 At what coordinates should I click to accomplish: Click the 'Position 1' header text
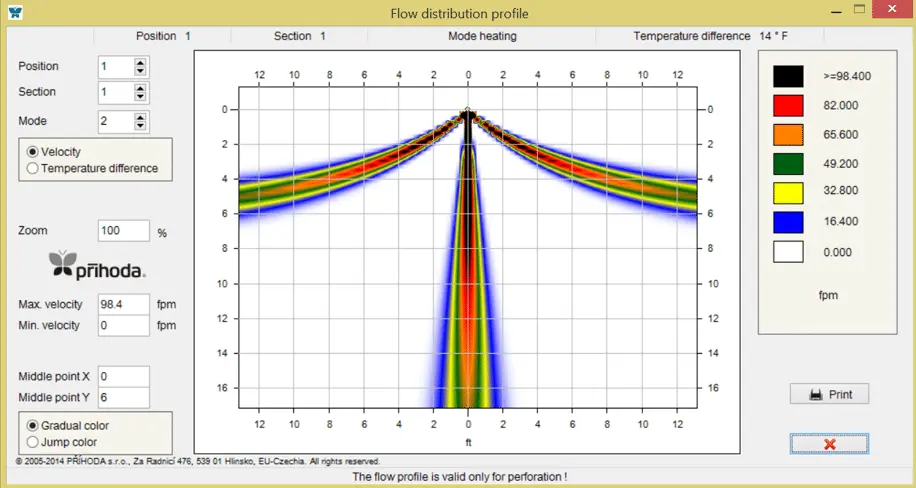pos(164,36)
